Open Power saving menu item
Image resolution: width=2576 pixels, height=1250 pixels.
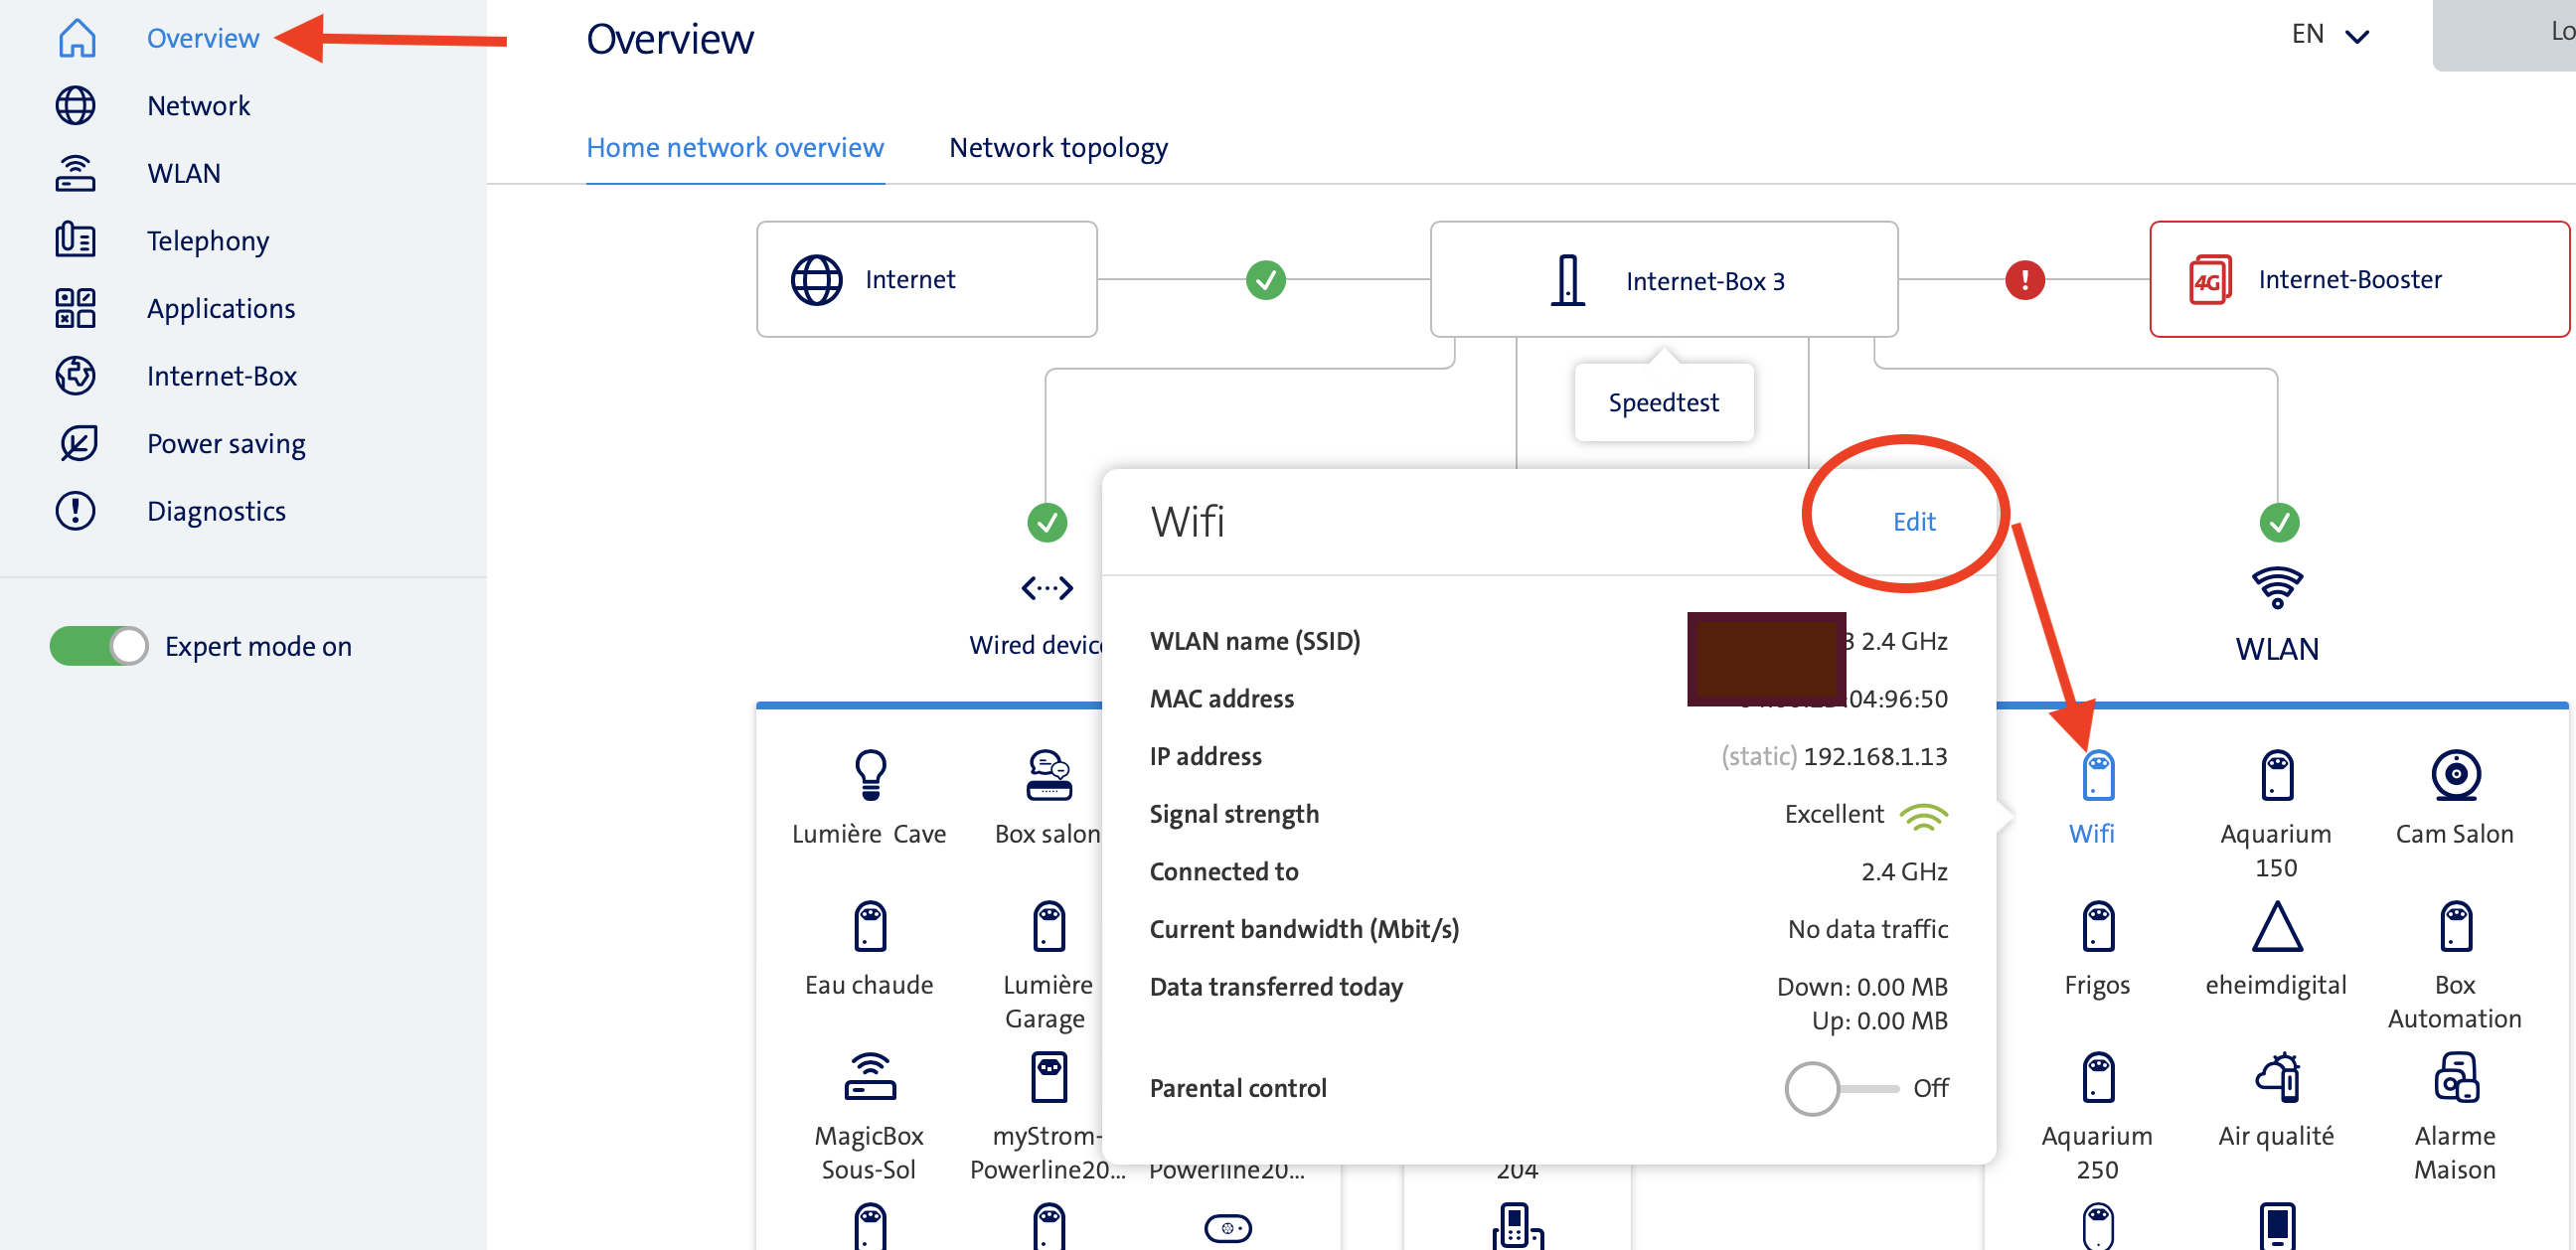click(225, 443)
